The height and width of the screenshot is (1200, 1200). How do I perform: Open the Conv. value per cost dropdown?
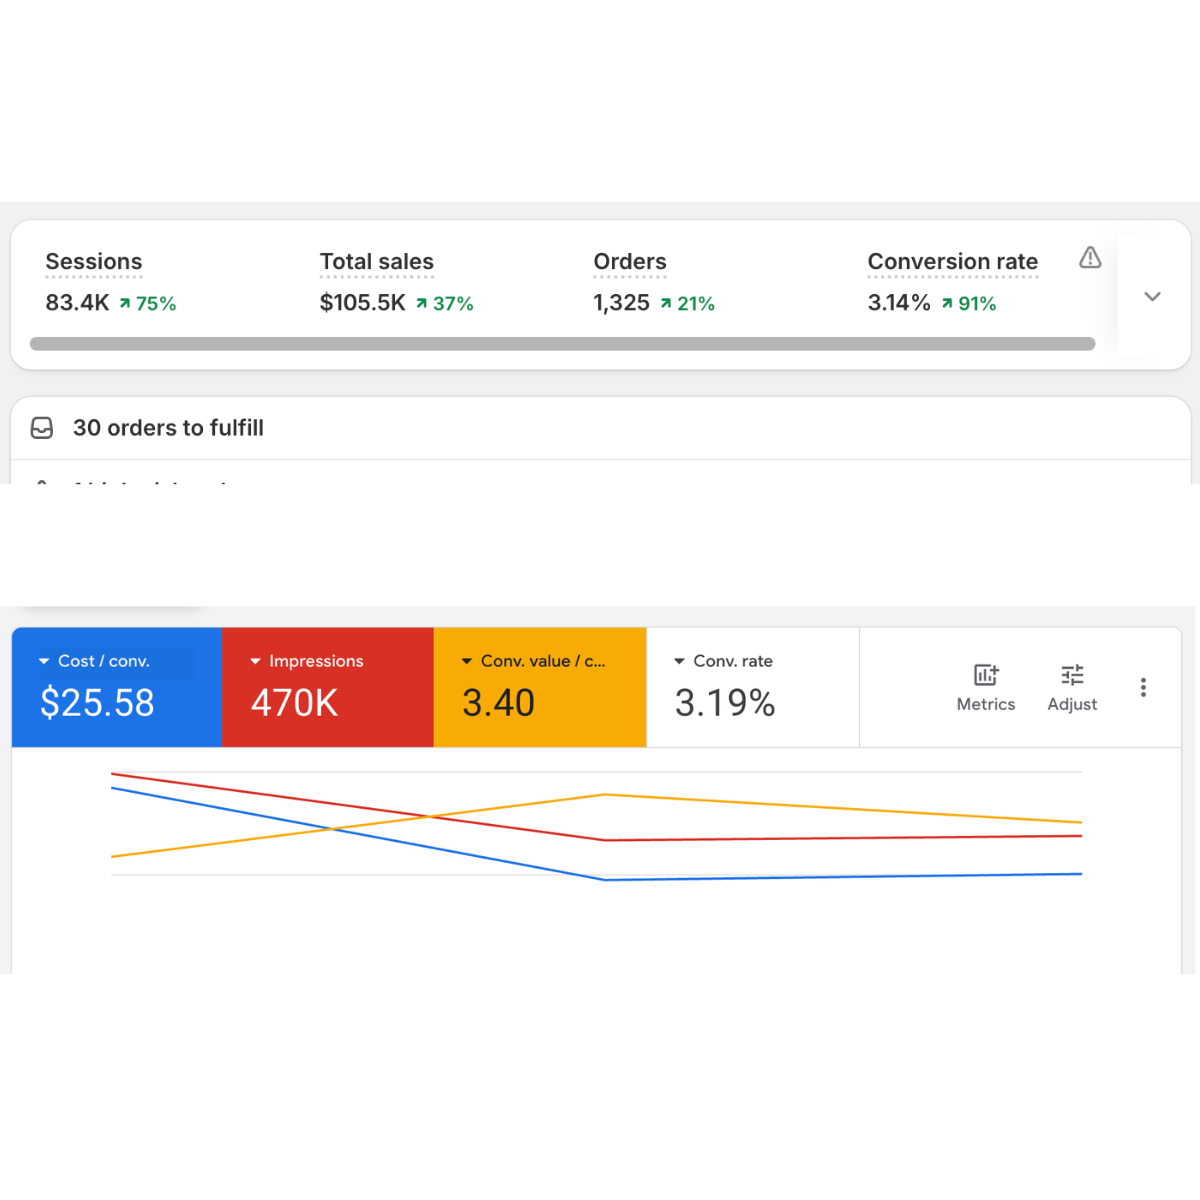coord(466,660)
